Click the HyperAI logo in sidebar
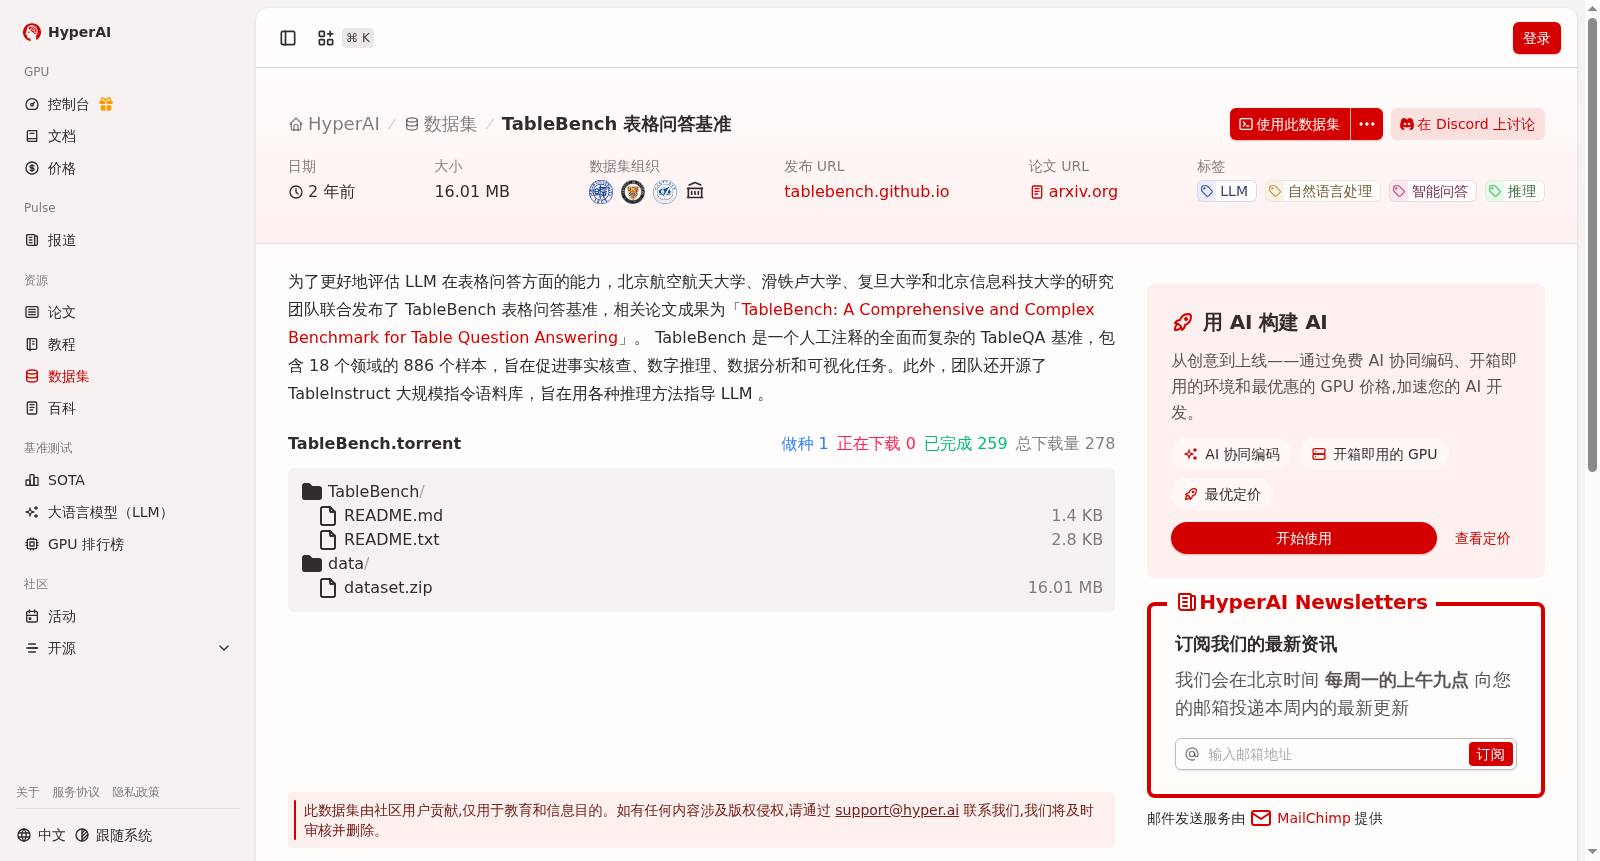 coord(67,32)
